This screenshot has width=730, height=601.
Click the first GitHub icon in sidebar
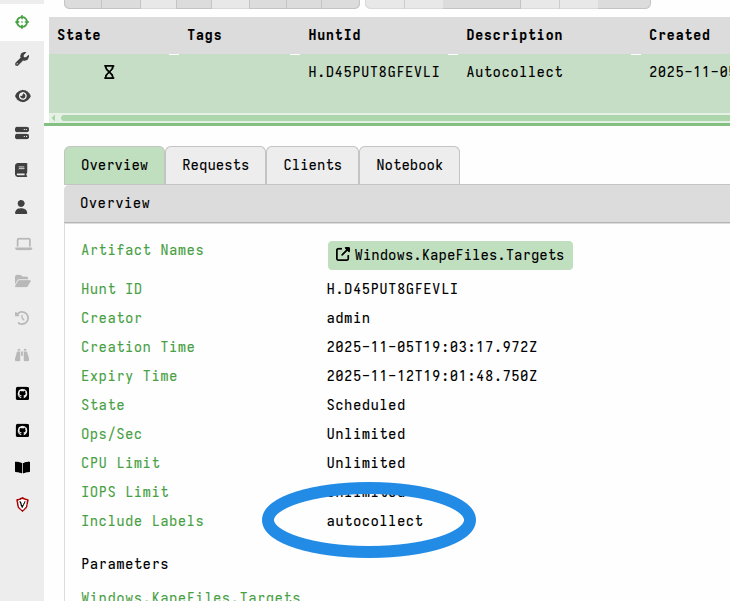(x=22, y=393)
